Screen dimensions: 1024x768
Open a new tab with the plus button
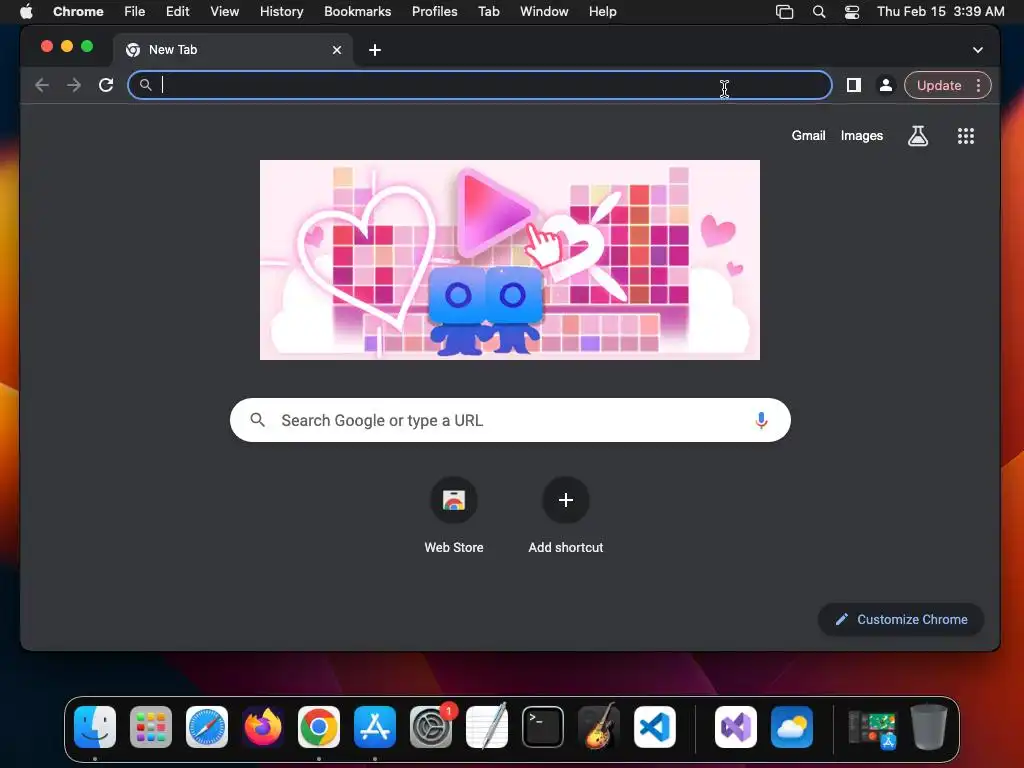click(375, 50)
